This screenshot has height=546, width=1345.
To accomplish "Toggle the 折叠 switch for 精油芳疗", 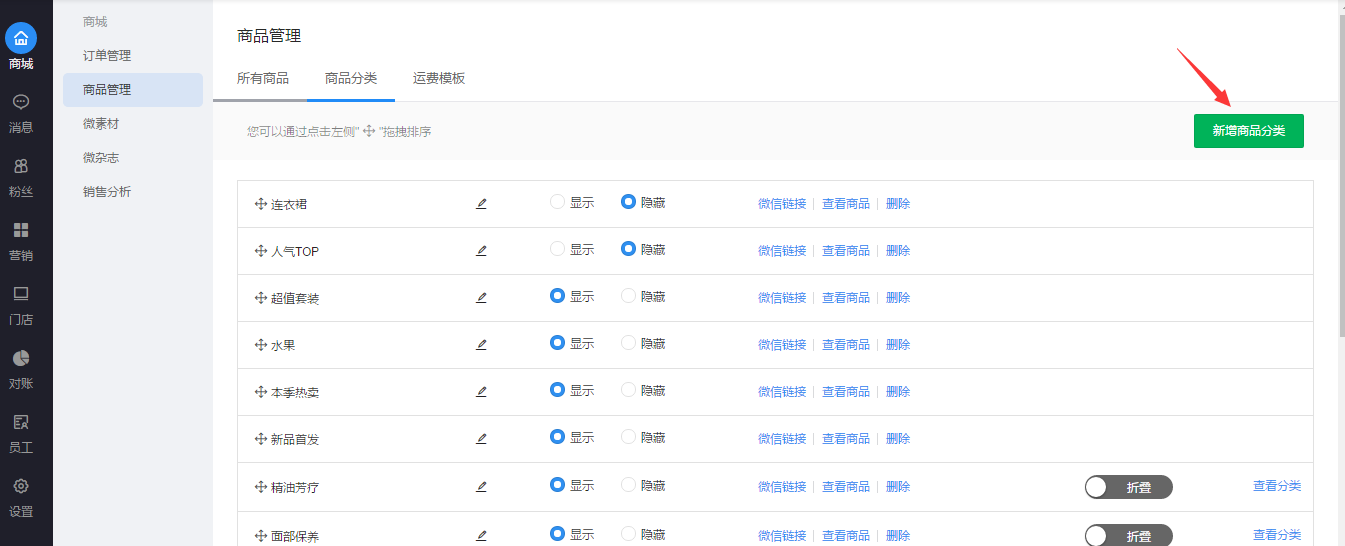I will [x=1128, y=487].
